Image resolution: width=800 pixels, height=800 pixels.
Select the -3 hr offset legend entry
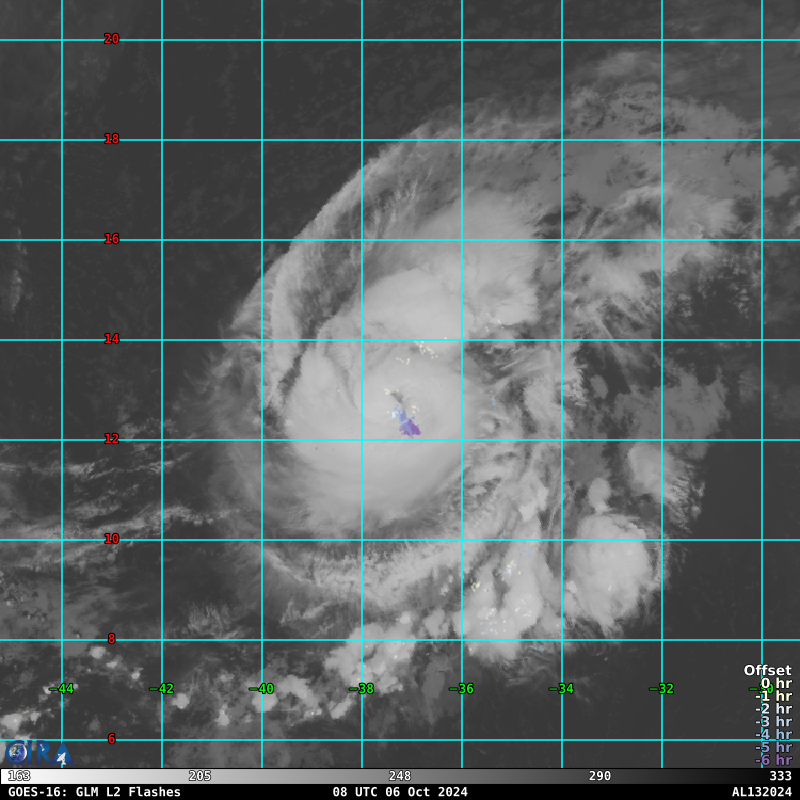(x=773, y=722)
